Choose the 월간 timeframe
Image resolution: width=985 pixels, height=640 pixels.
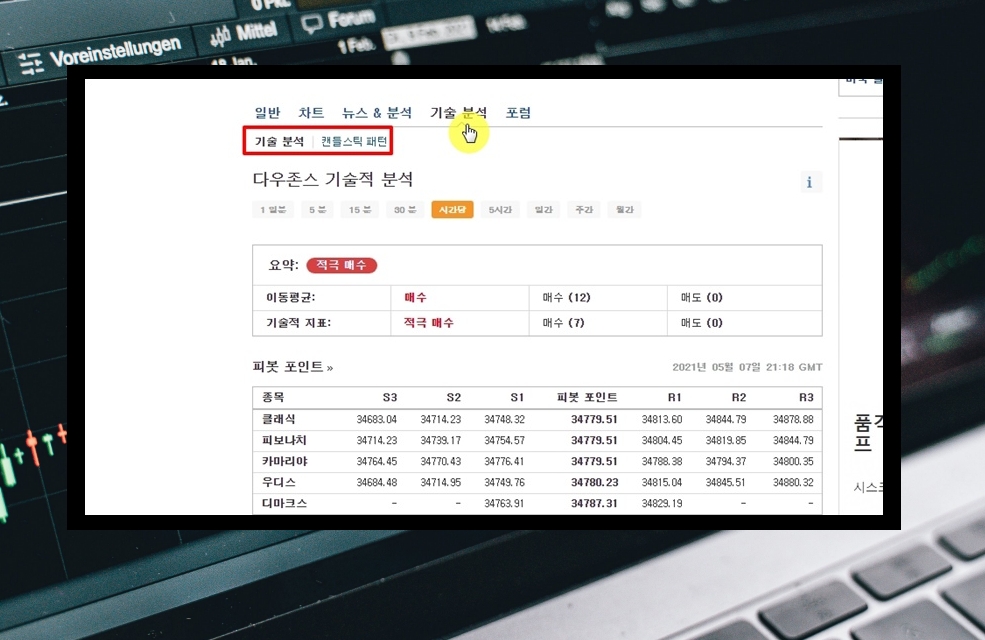pos(624,210)
